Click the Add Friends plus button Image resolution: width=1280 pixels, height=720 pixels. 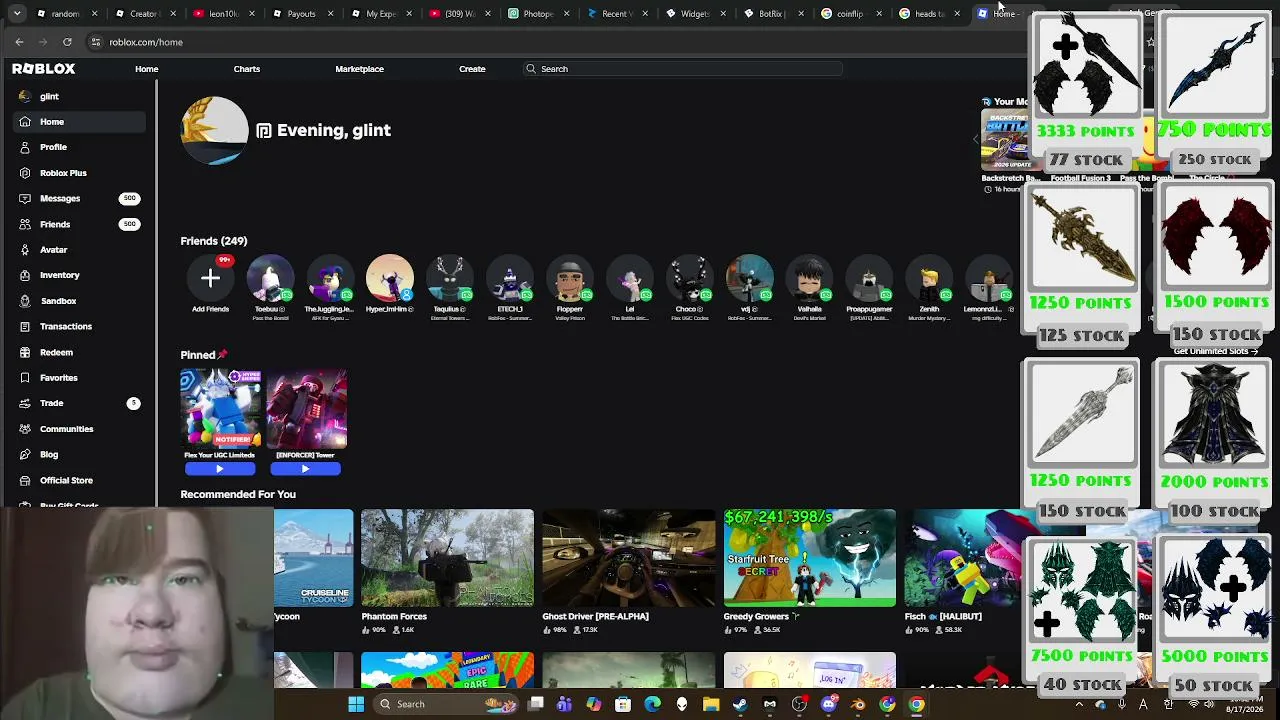210,278
